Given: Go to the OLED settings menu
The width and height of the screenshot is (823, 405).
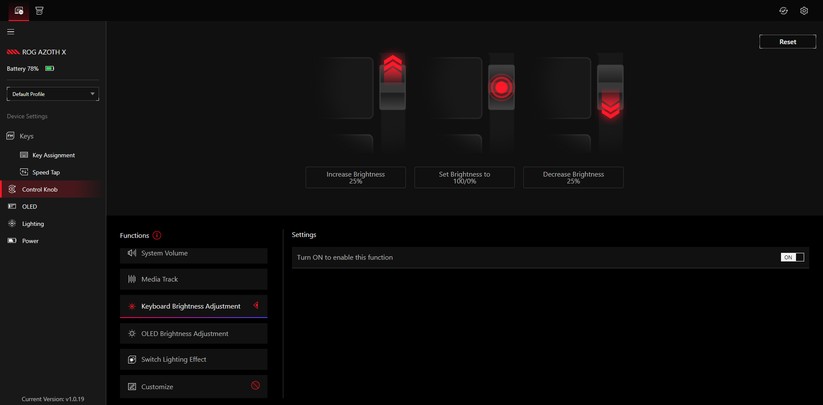Looking at the screenshot, I should (29, 206).
